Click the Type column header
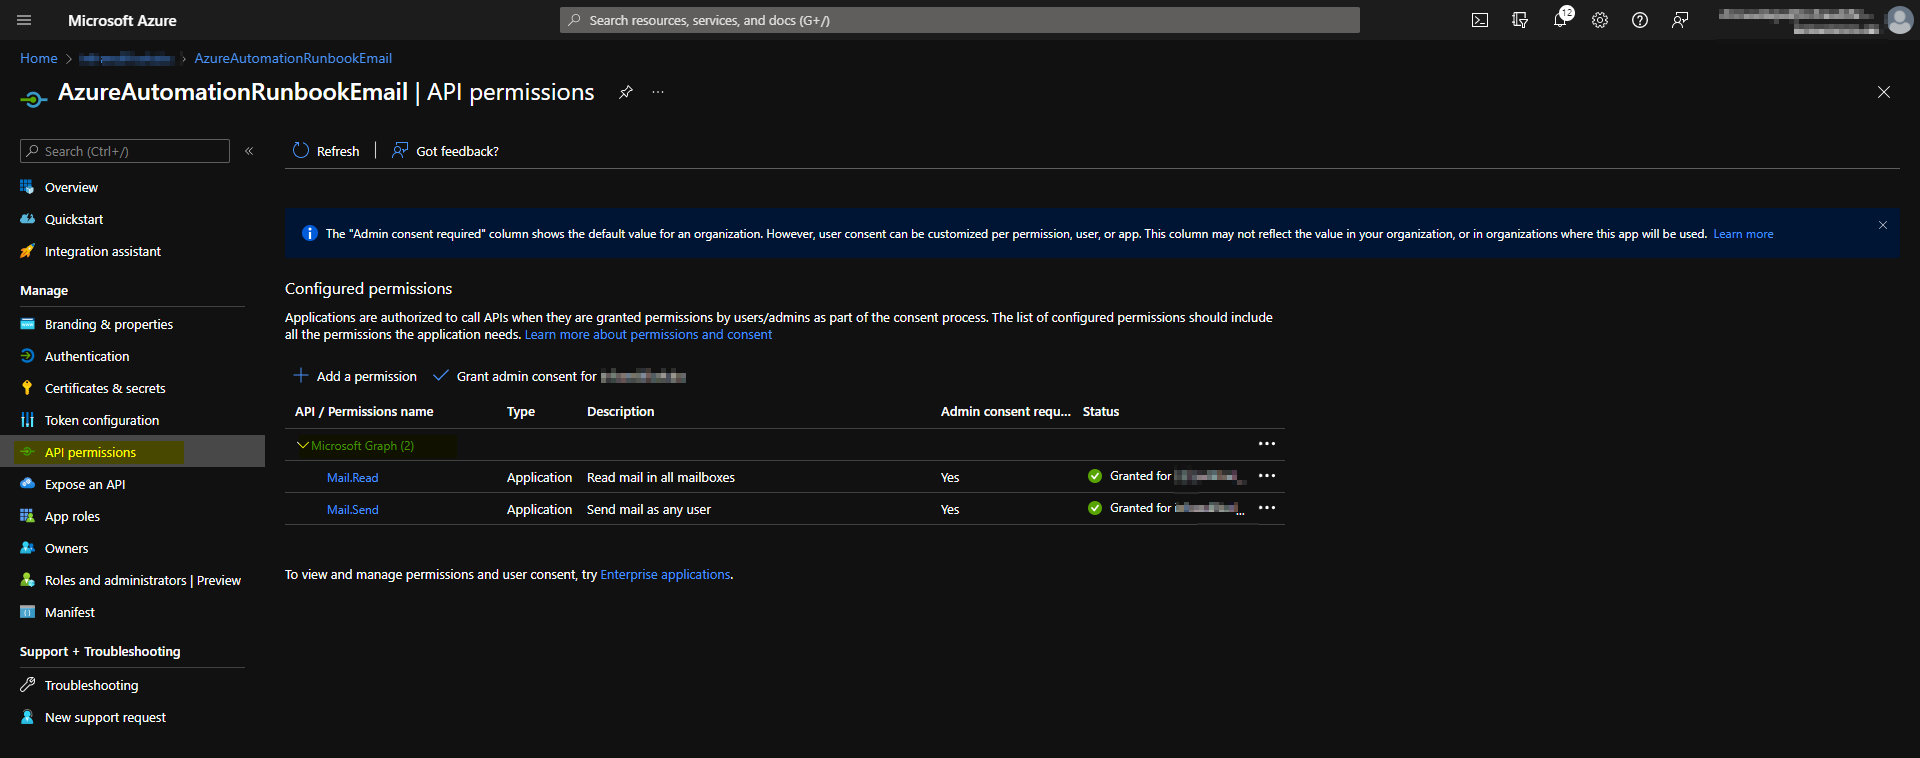 click(521, 412)
